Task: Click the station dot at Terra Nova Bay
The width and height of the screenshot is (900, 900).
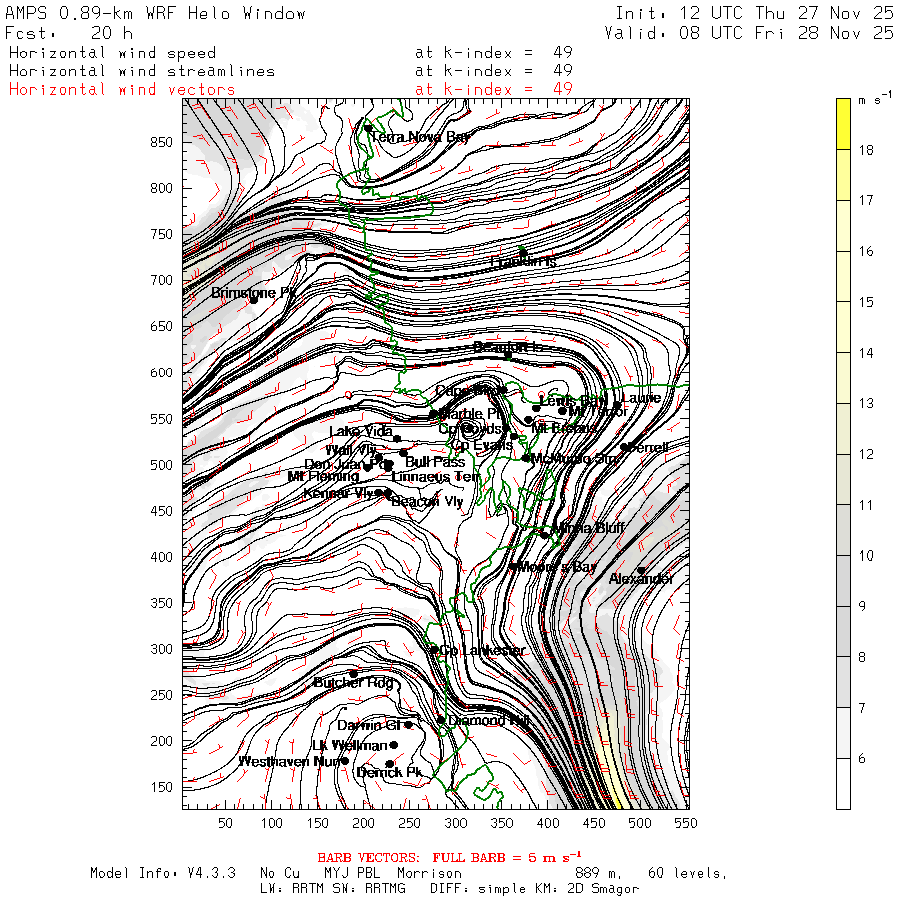Action: tap(368, 127)
